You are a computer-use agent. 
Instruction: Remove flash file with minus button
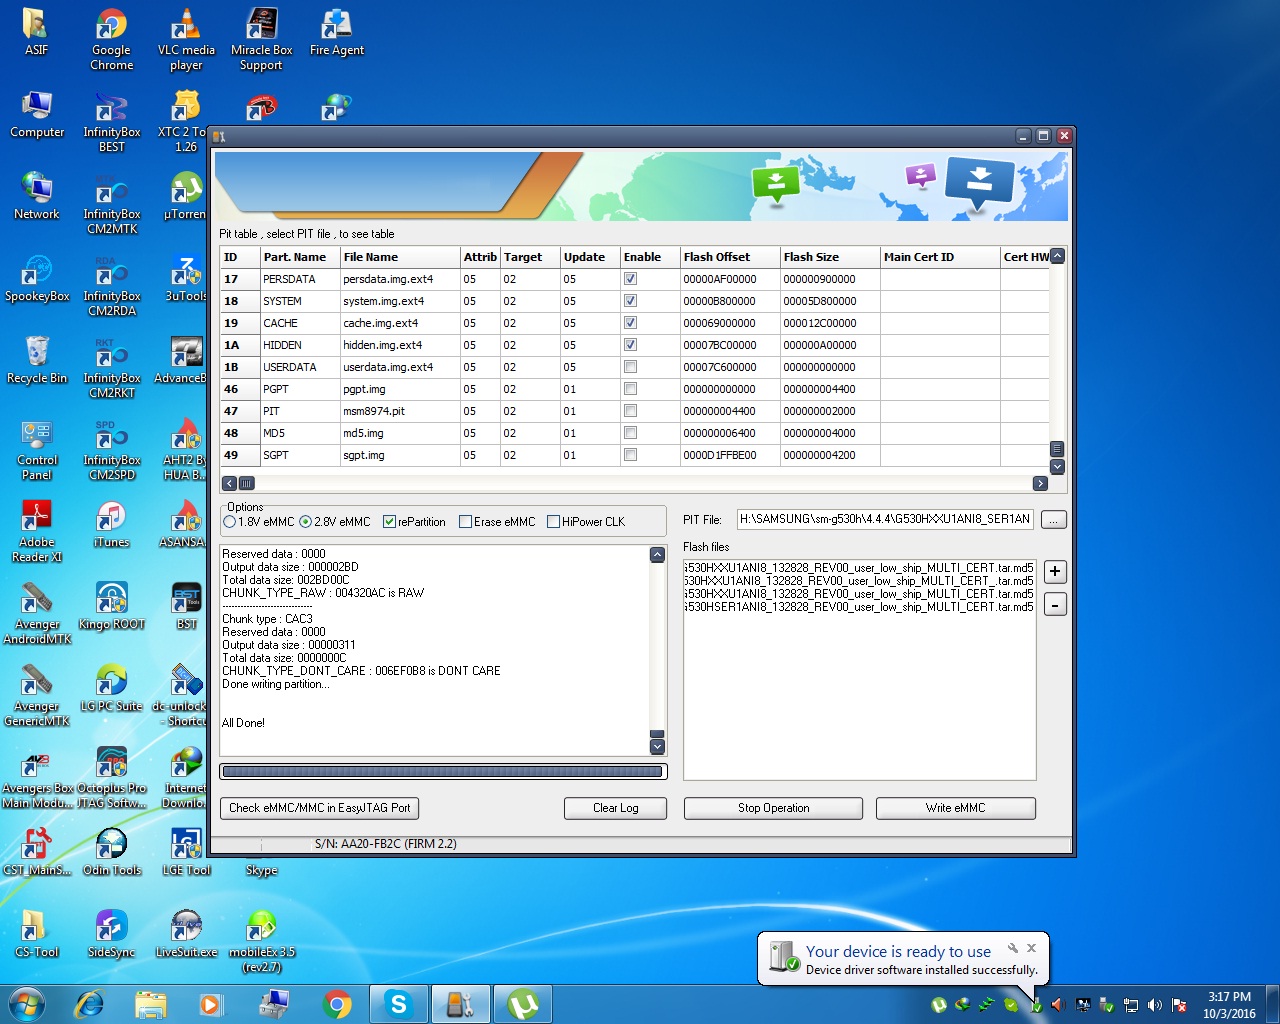pos(1055,604)
